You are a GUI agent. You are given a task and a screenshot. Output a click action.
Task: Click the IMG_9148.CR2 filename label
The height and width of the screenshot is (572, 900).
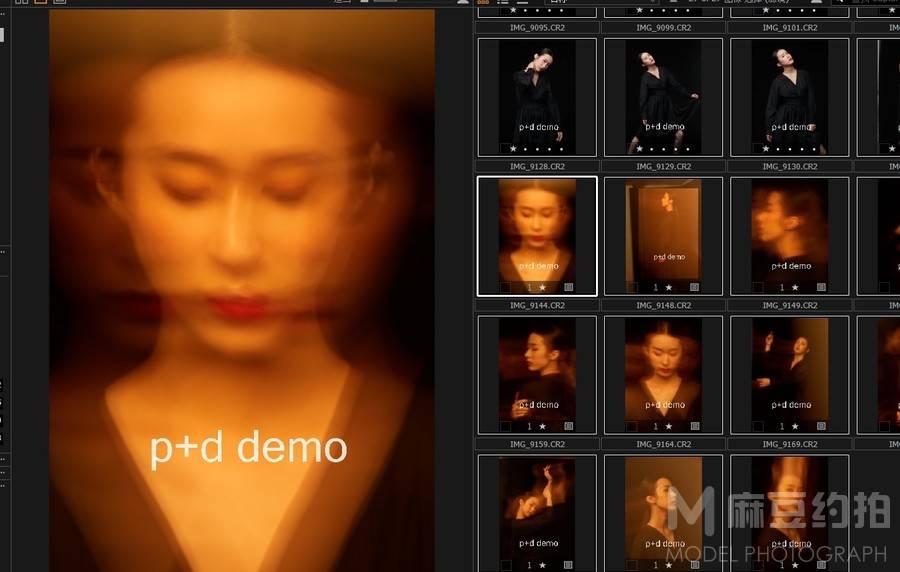[663, 305]
